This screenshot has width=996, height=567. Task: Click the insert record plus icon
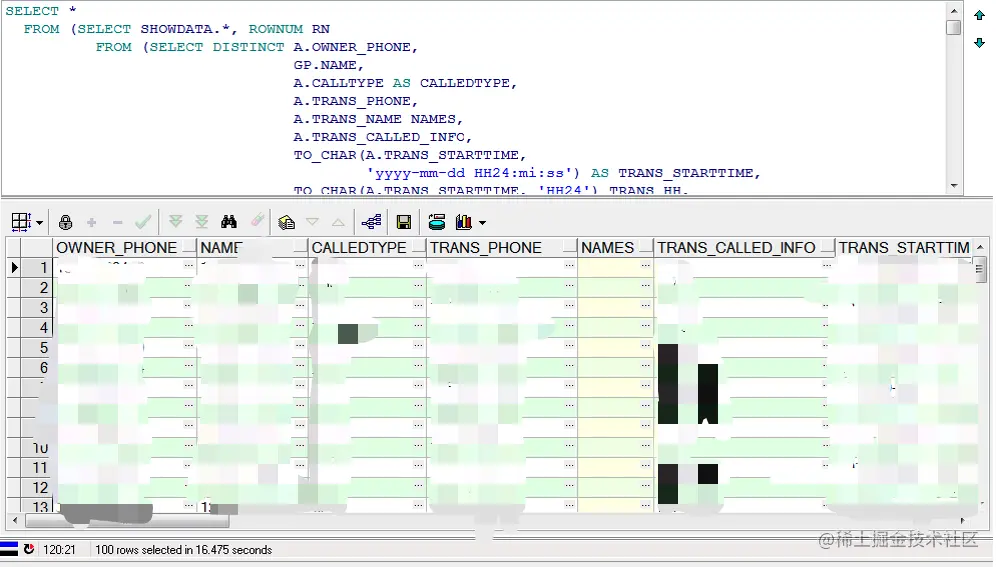tap(91, 222)
